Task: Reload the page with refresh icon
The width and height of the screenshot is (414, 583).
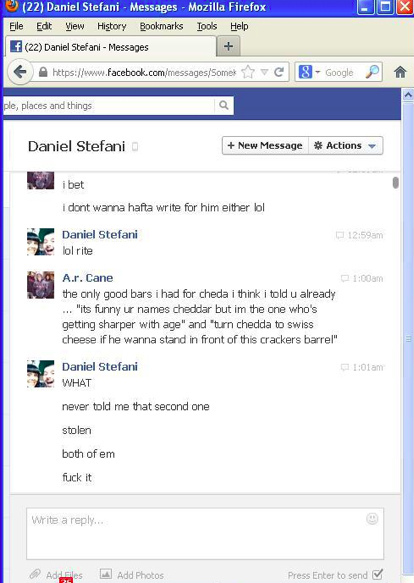Action: pos(279,72)
